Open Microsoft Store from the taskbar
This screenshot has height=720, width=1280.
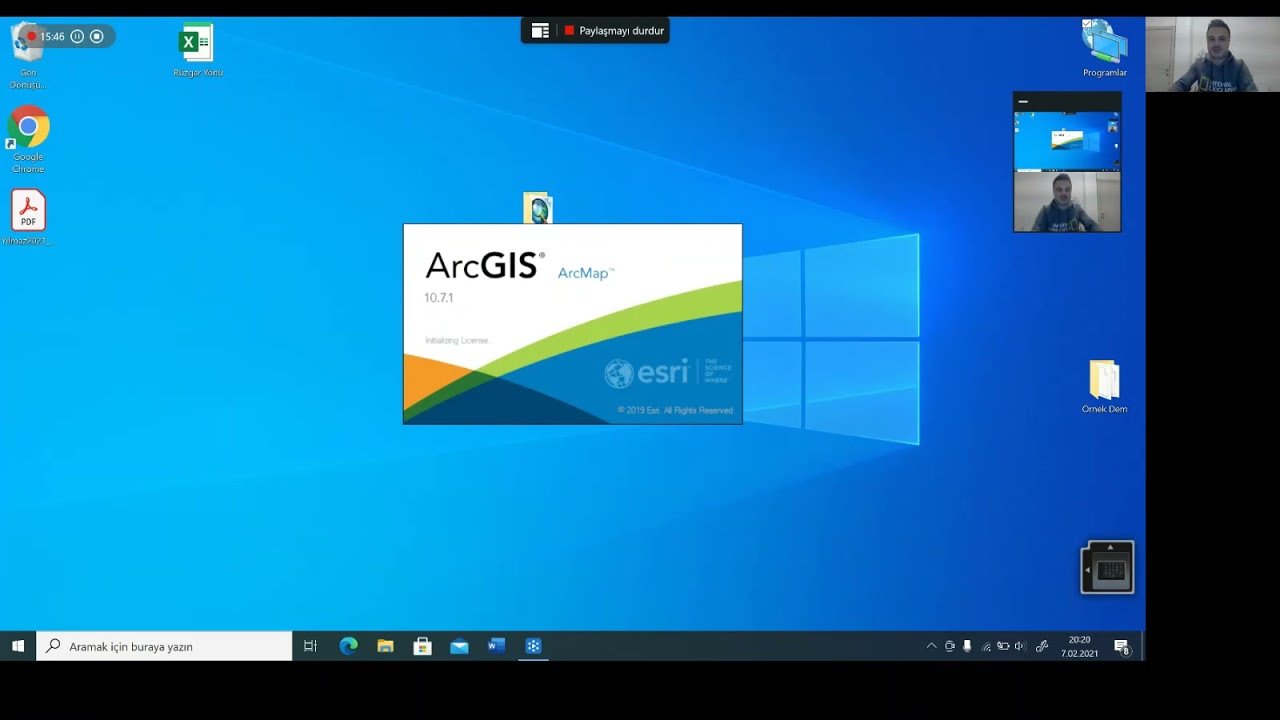422,646
